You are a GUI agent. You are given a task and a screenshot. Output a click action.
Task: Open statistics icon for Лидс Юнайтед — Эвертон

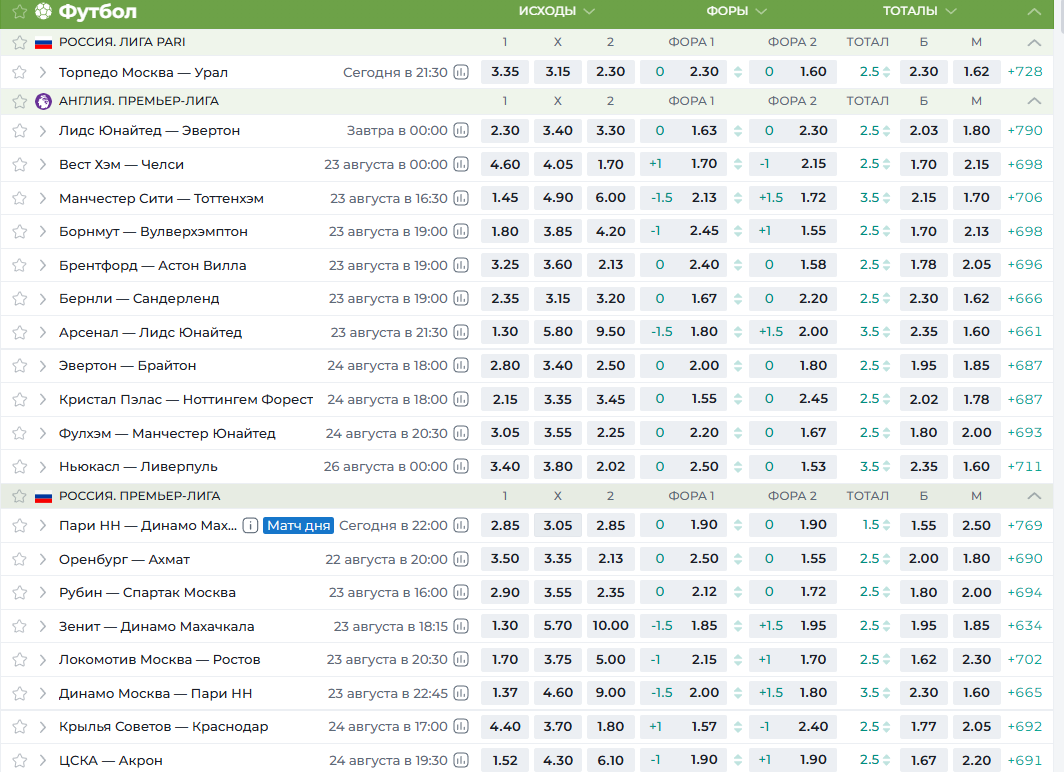(461, 130)
